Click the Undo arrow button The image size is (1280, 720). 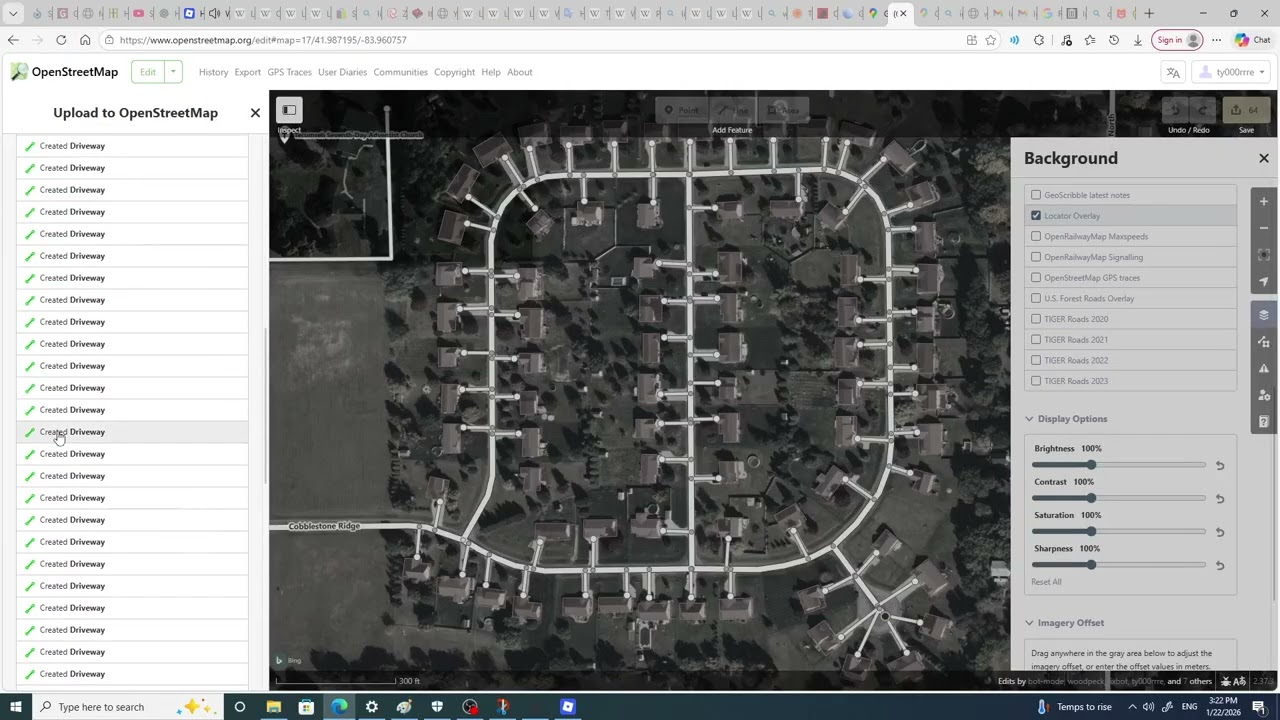pyautogui.click(x=1176, y=110)
